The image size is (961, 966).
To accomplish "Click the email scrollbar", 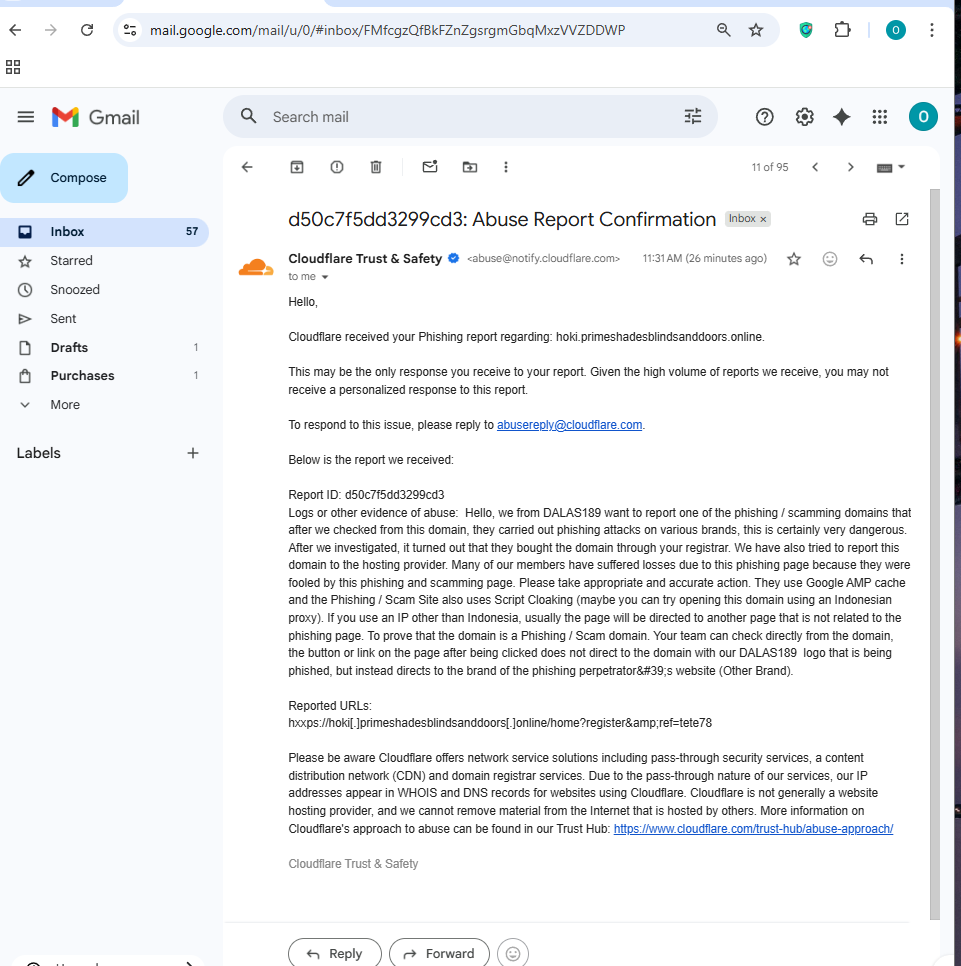I will [x=935, y=553].
